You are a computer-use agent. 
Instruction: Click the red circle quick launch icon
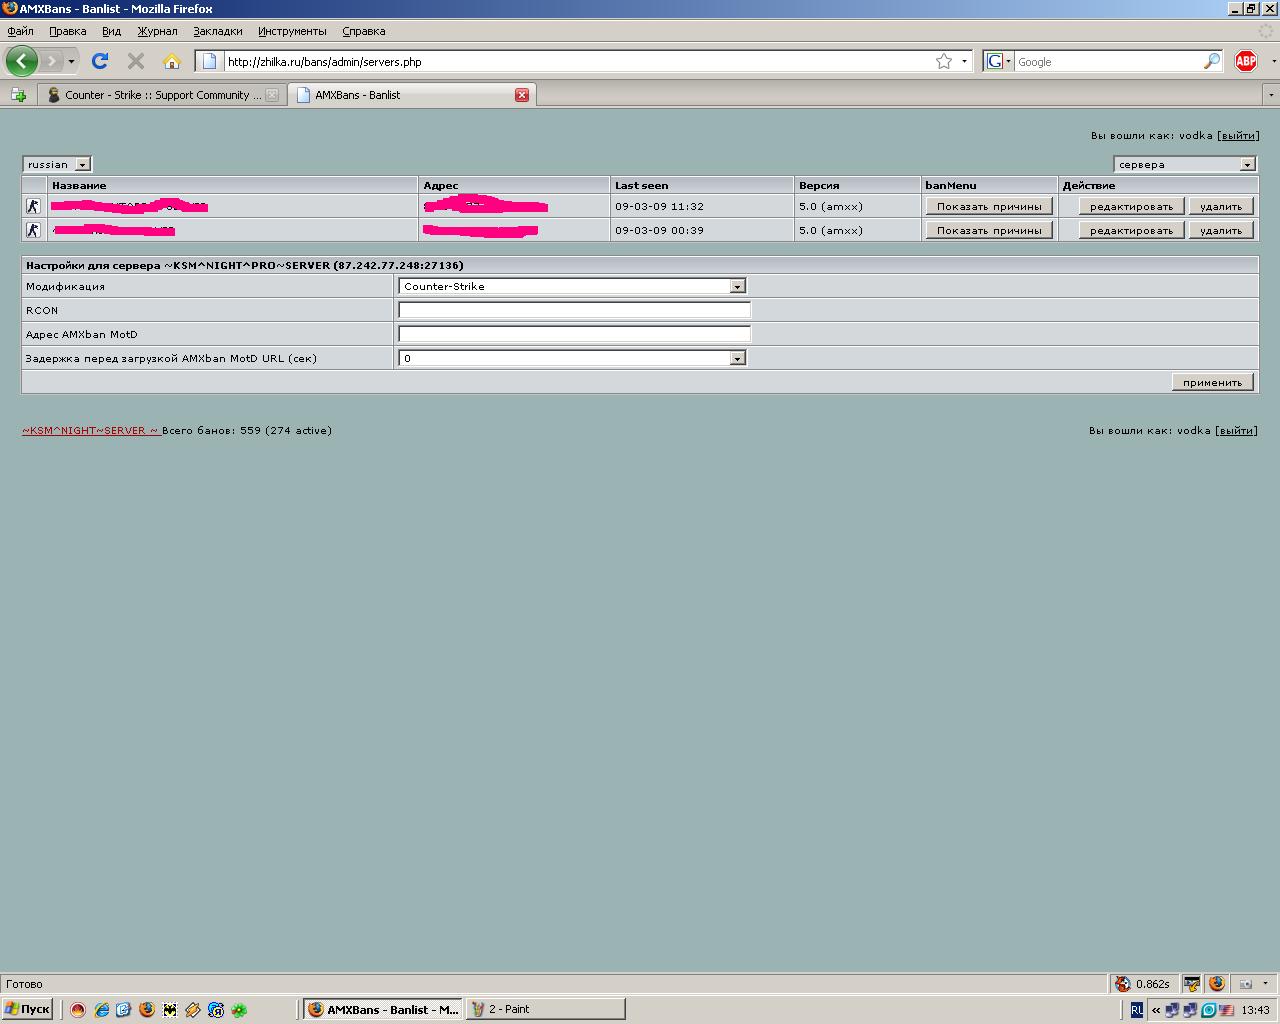click(x=78, y=1010)
